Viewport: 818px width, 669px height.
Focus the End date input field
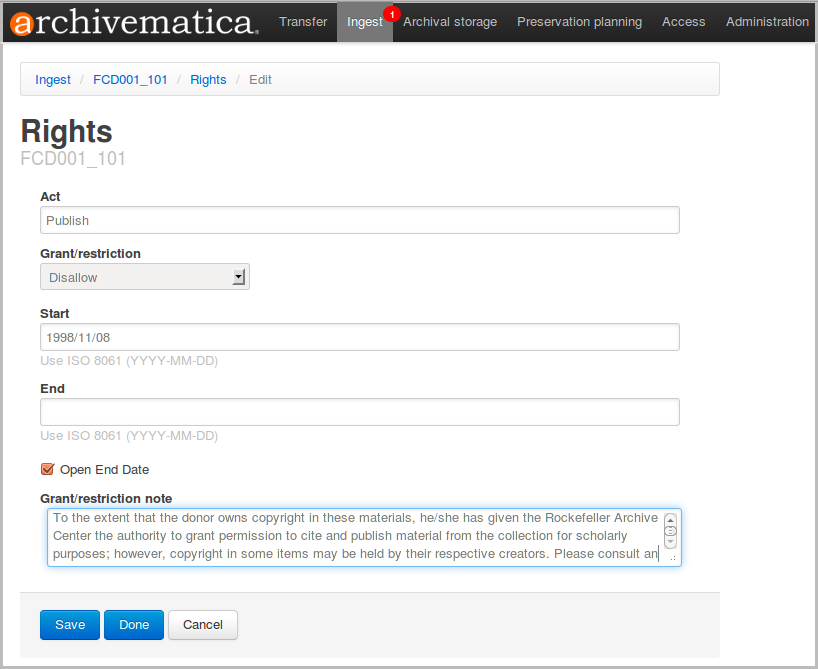360,412
